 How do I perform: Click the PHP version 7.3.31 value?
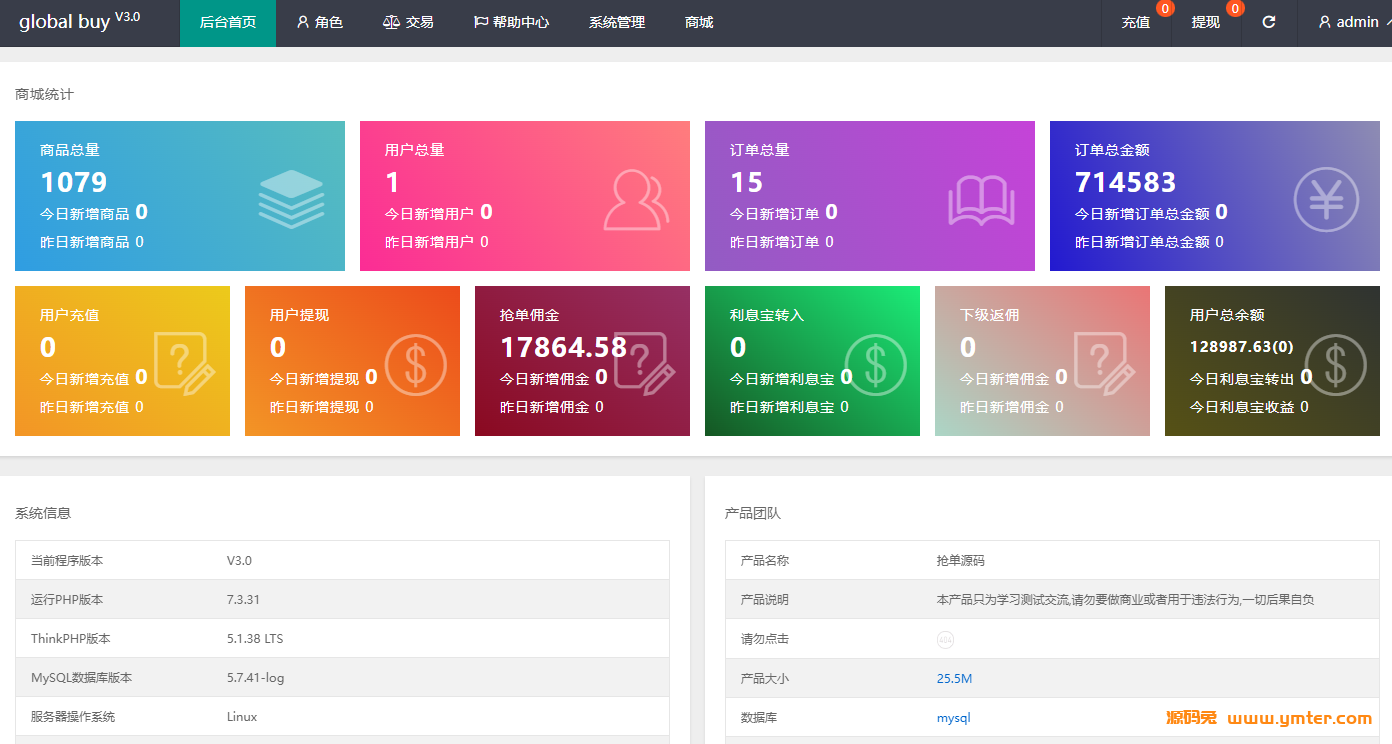click(x=243, y=600)
